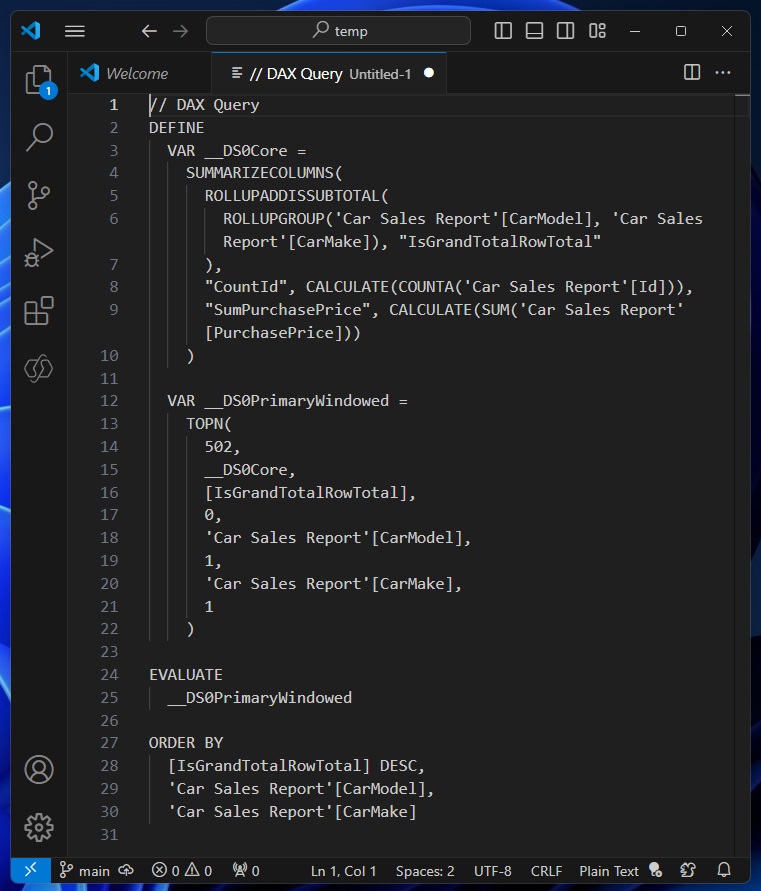Publish branch with the cloud icon
The height and width of the screenshot is (891, 761).
click(x=126, y=871)
